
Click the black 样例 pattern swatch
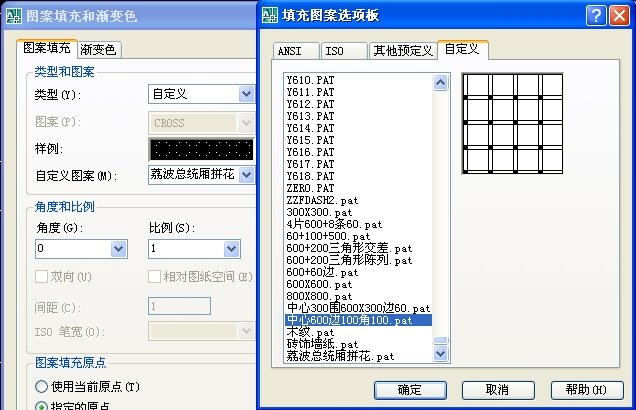click(x=202, y=149)
